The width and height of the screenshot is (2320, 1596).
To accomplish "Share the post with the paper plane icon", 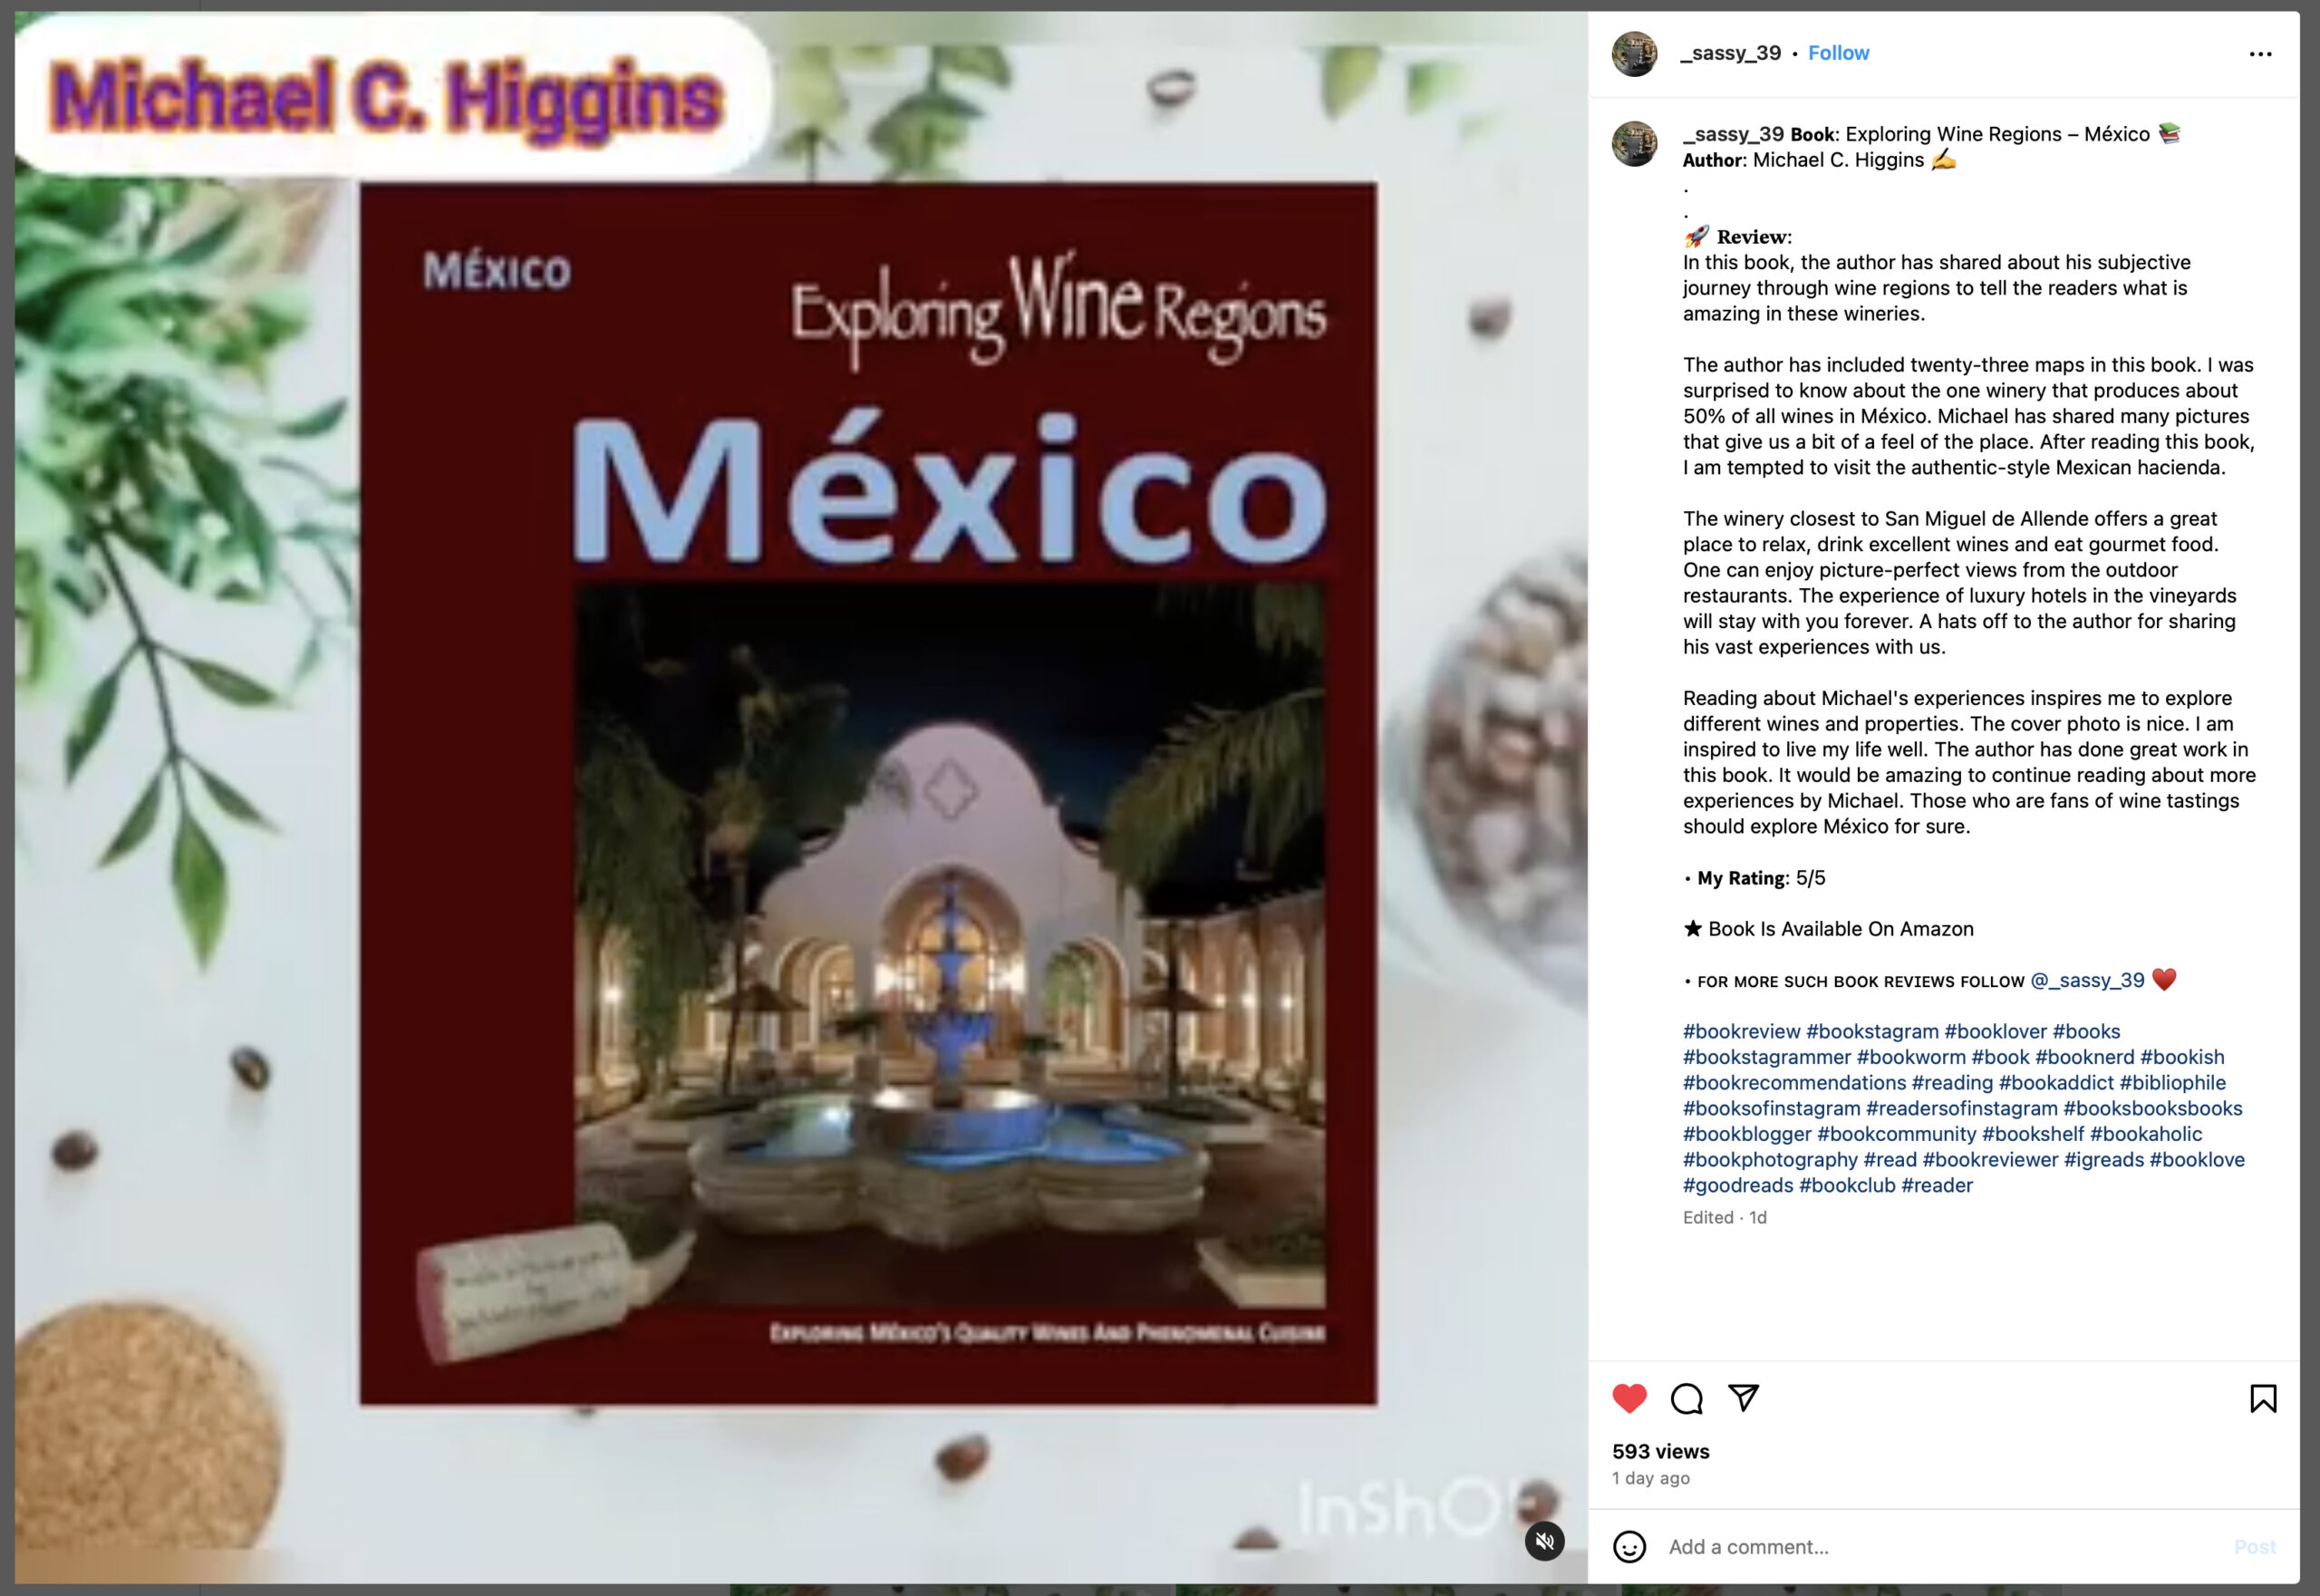I will (x=1744, y=1397).
